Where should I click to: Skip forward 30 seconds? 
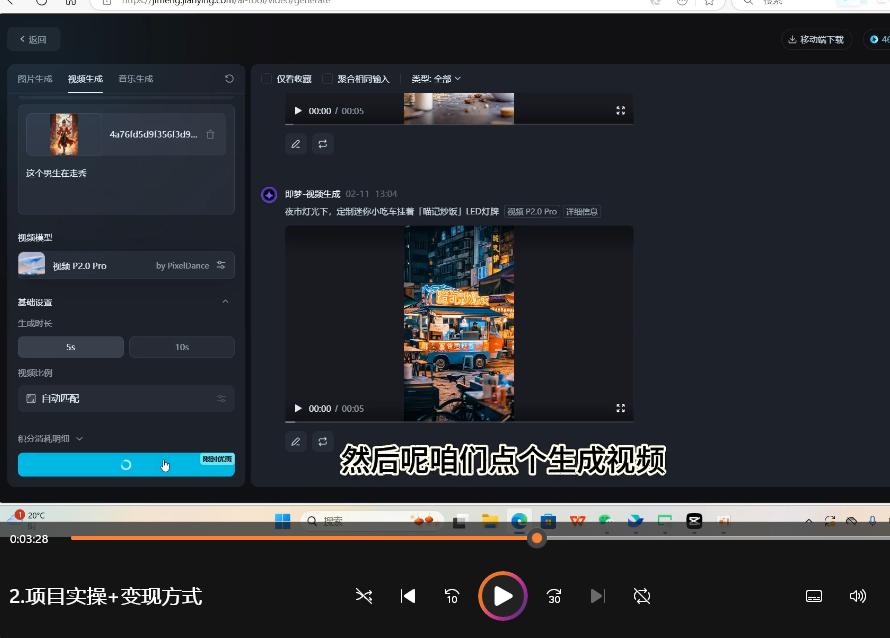click(x=554, y=596)
